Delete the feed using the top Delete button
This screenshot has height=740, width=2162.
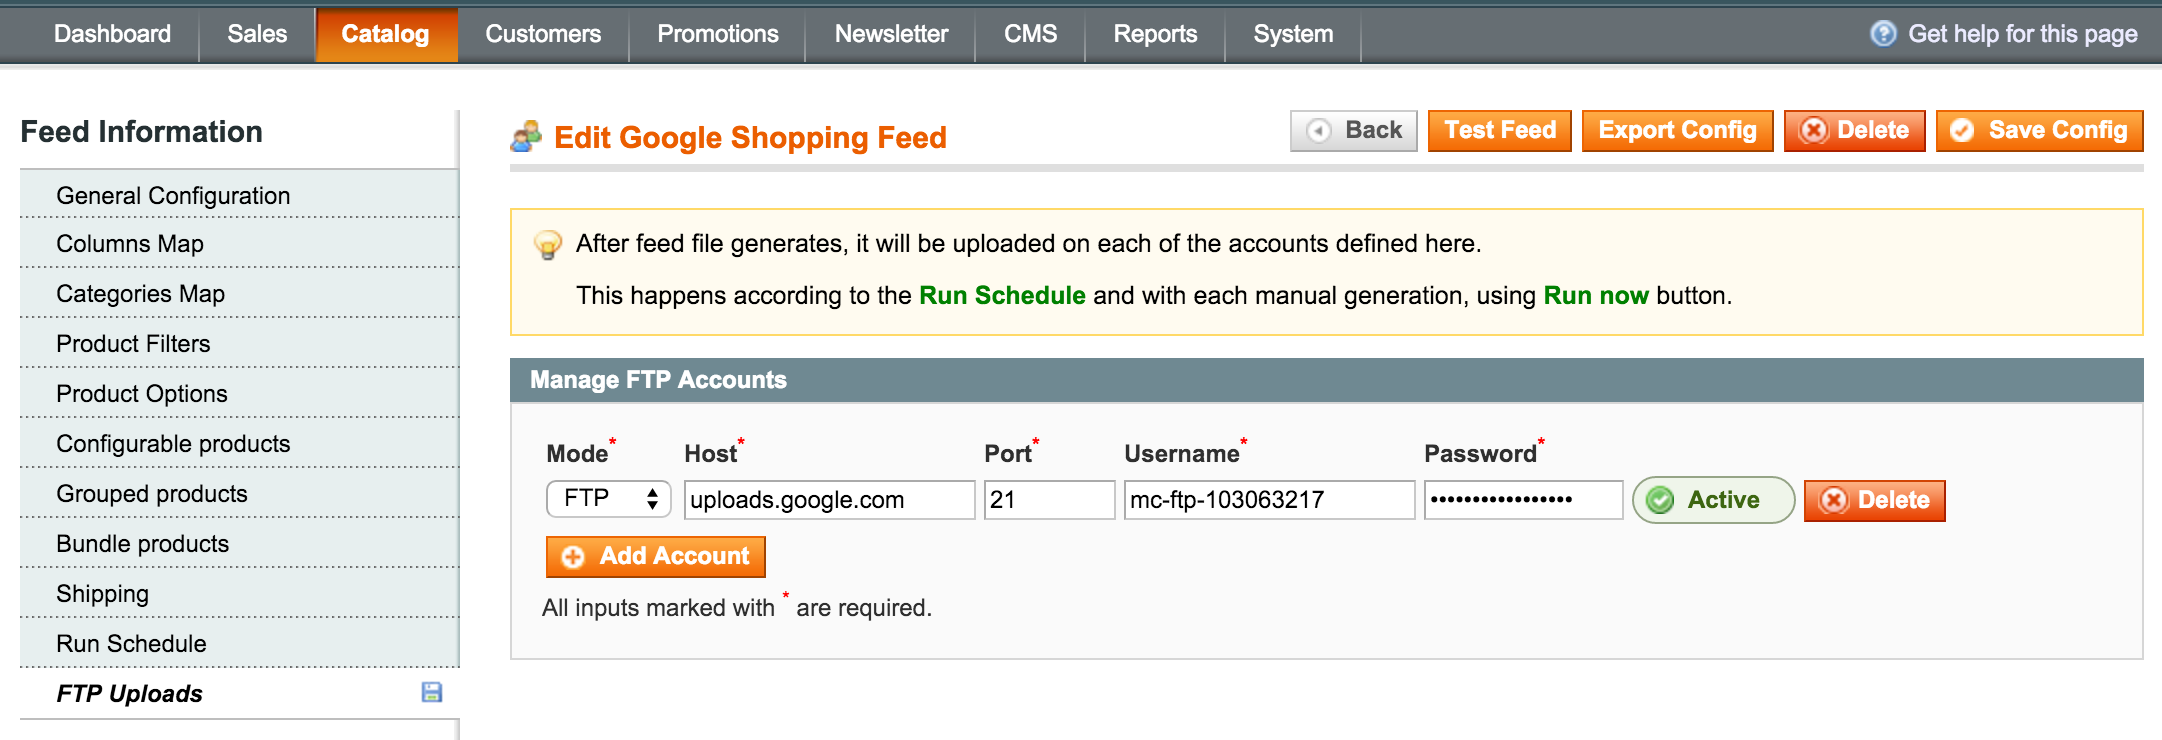click(1854, 131)
